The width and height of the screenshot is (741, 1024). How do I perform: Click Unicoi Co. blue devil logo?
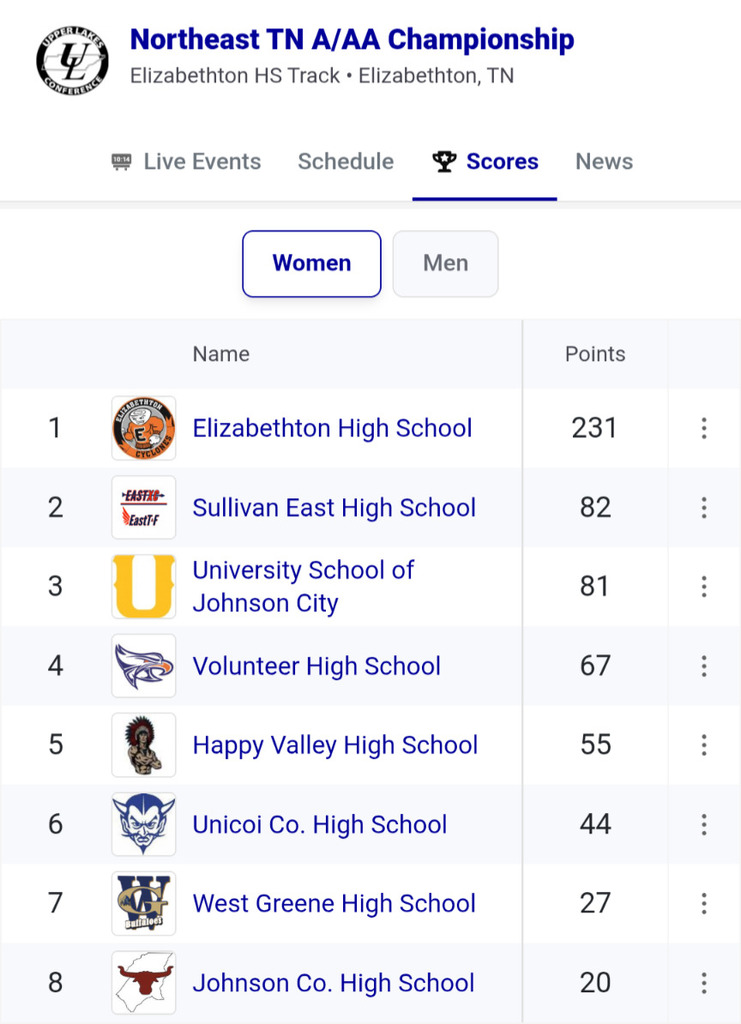(x=144, y=824)
